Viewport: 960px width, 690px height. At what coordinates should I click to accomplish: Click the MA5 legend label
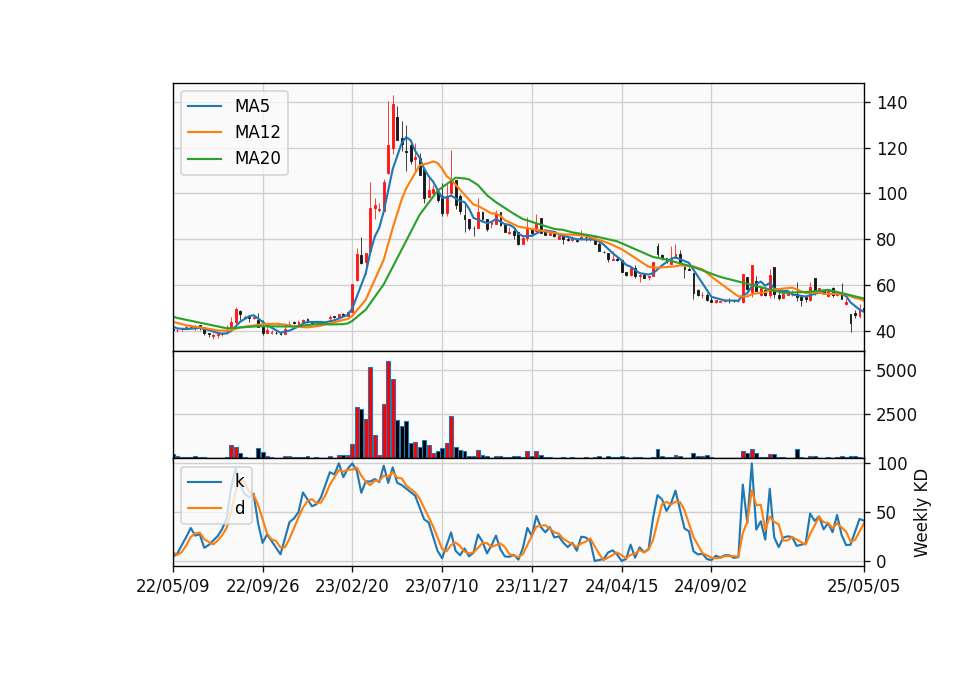(x=252, y=106)
